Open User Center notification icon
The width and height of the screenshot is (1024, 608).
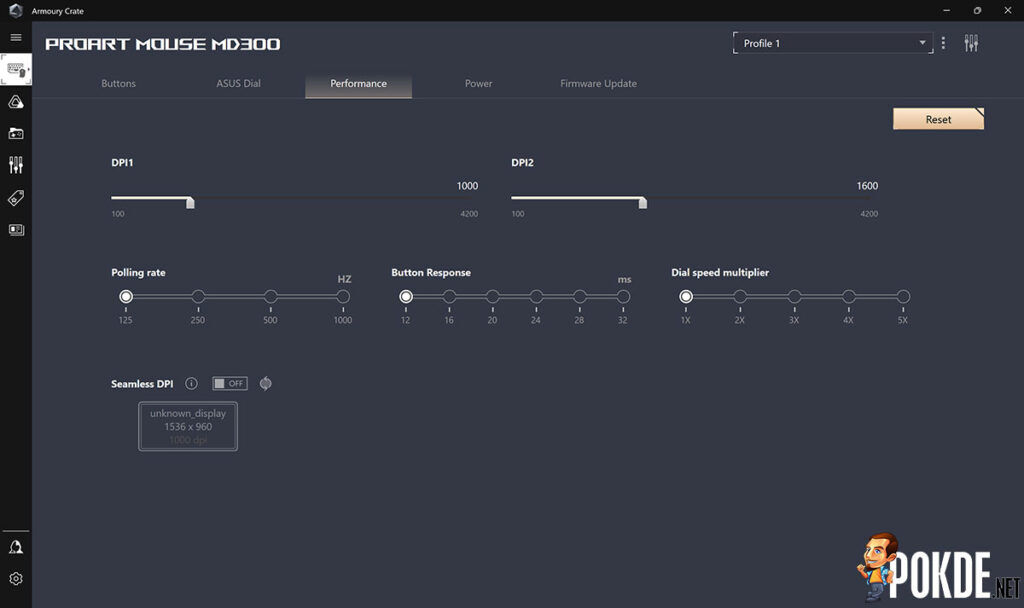pyautogui.click(x=16, y=547)
